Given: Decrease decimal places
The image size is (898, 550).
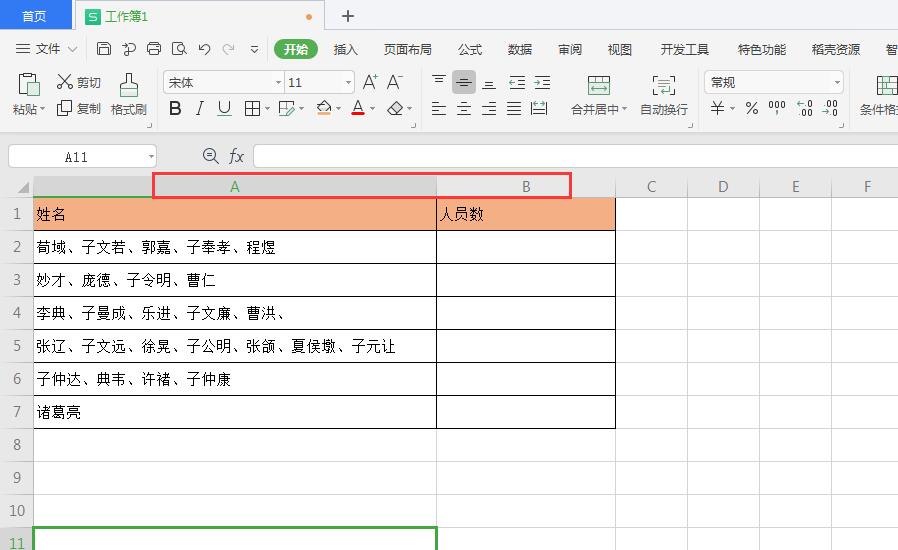Looking at the screenshot, I should pyautogui.click(x=830, y=108).
